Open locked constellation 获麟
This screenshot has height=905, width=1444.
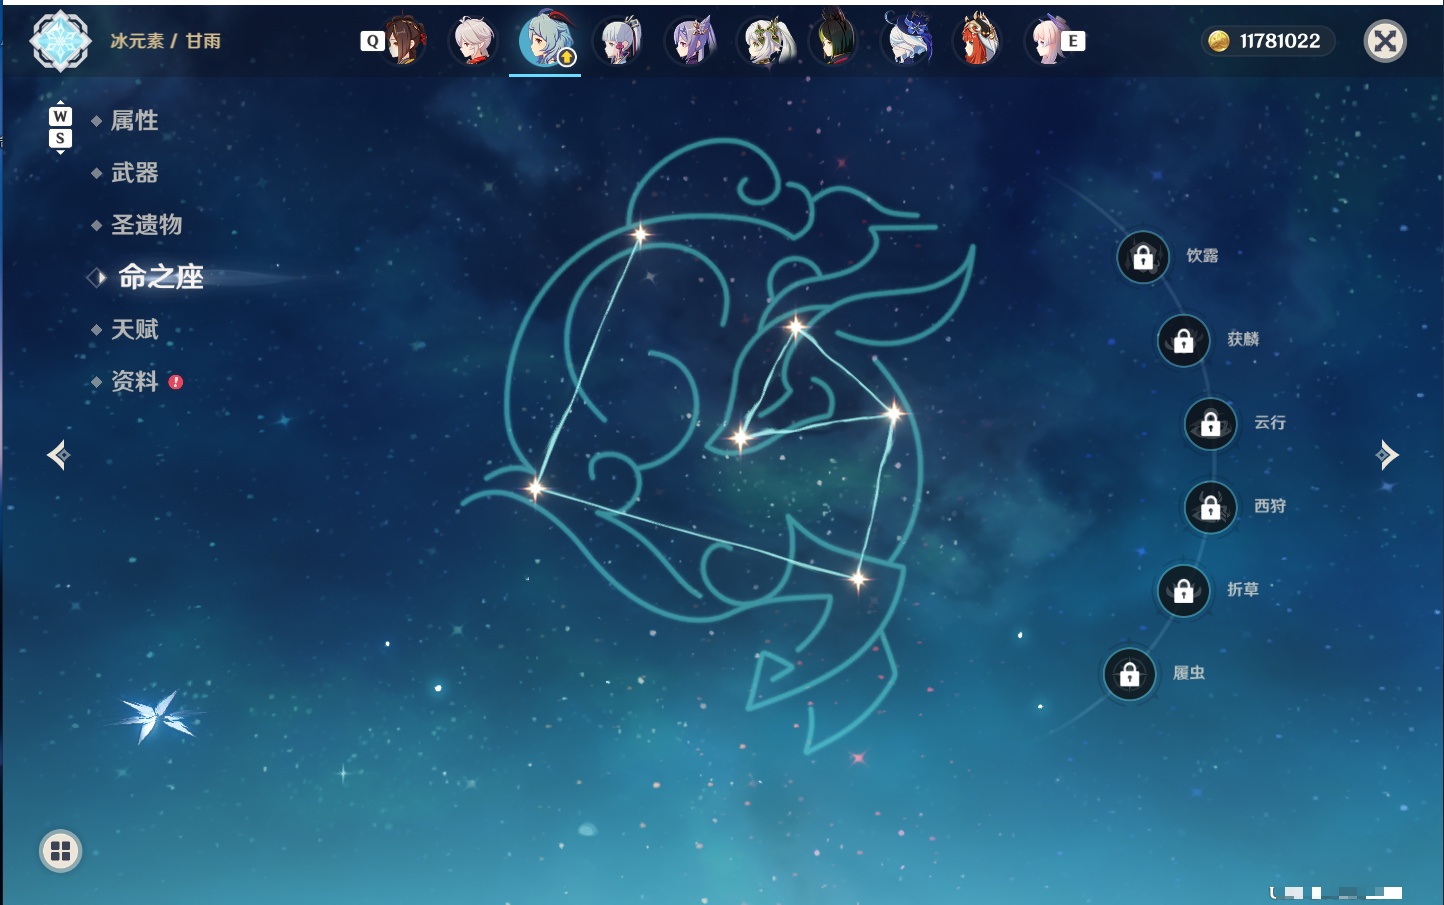[x=1183, y=341]
